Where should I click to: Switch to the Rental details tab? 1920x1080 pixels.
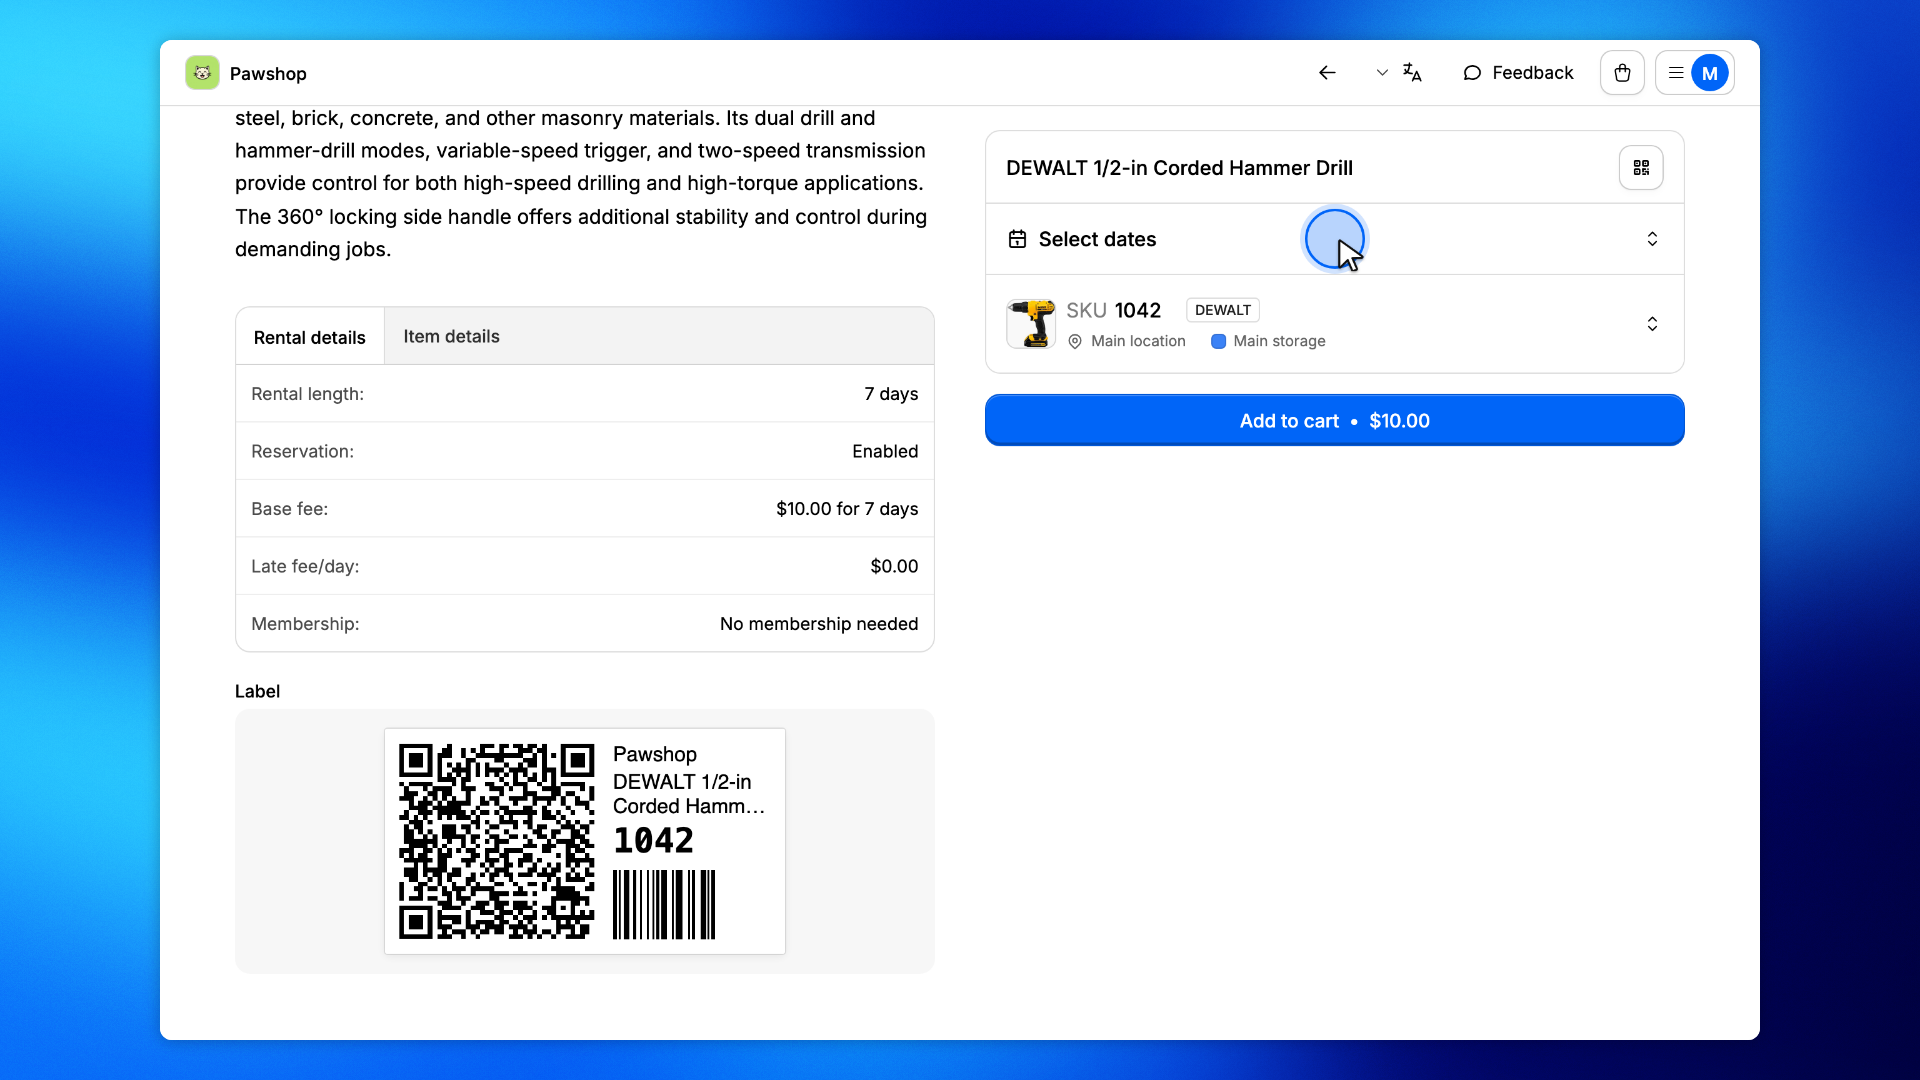[310, 337]
